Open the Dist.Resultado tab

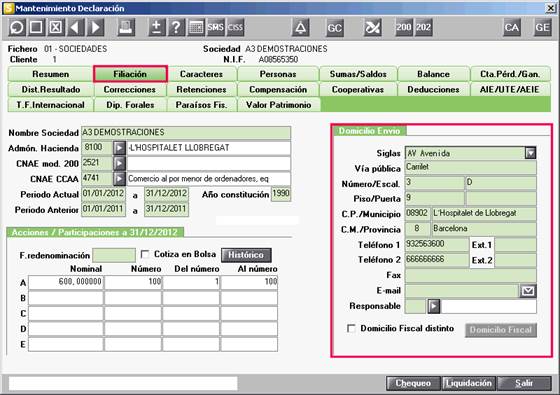pos(51,89)
